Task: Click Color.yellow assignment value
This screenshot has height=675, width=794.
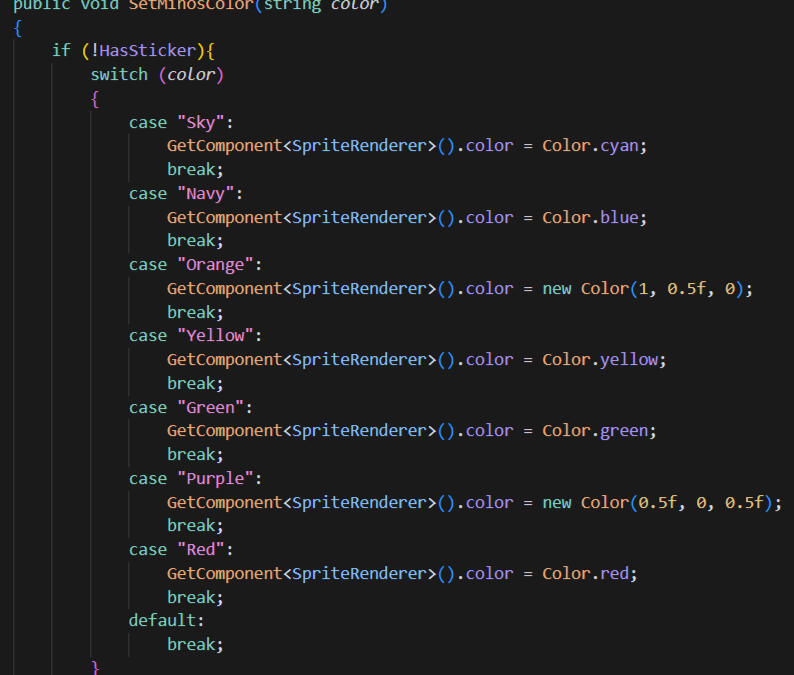Action: (600, 360)
